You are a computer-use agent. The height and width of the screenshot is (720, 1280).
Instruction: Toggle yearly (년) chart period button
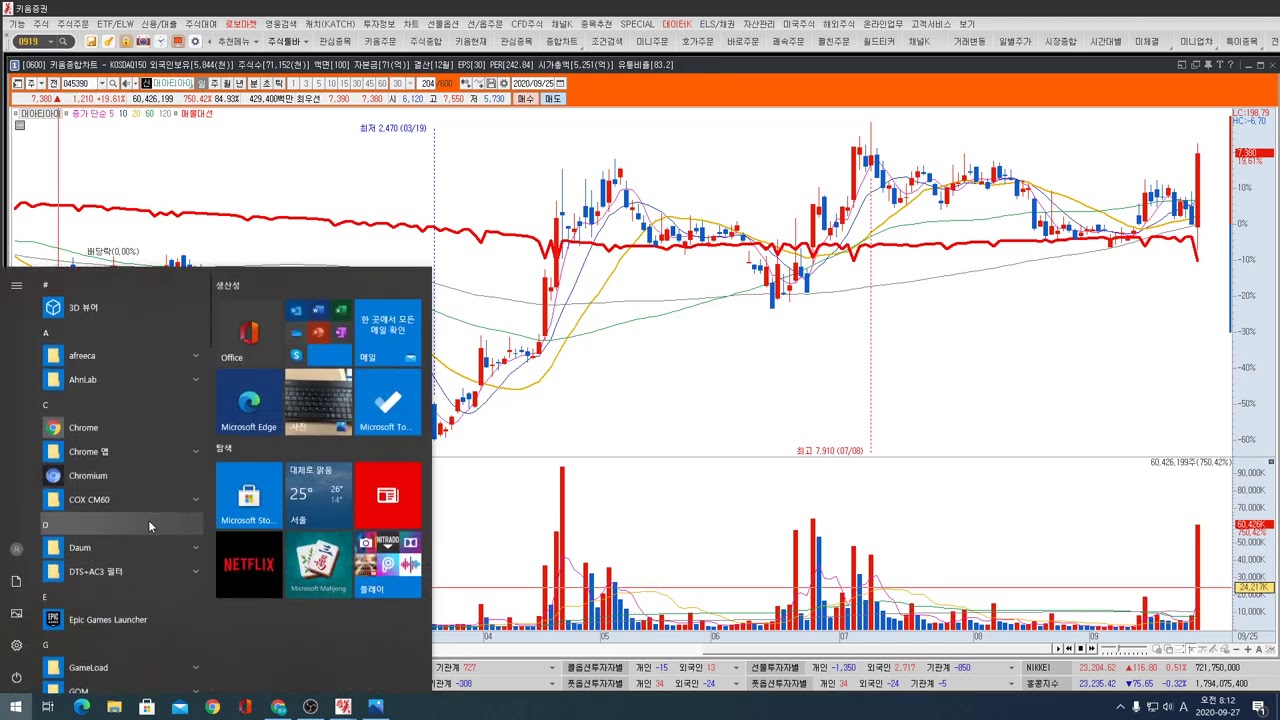pyautogui.click(x=240, y=83)
